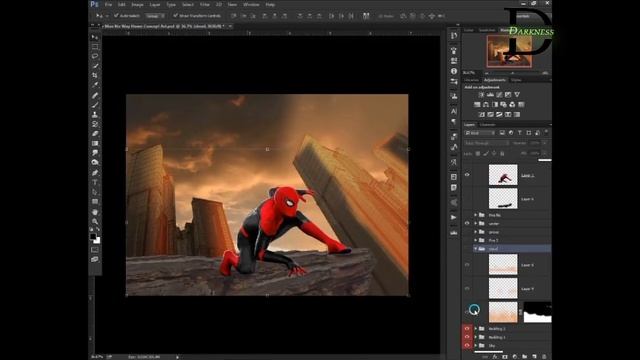Open the Window menu
Viewport: 640px width, 360px height.
click(251, 4)
